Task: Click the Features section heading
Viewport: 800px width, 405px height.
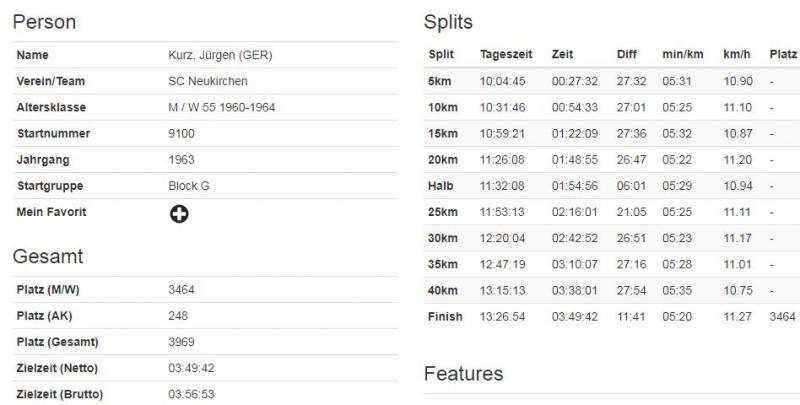Action: pyautogui.click(x=463, y=374)
